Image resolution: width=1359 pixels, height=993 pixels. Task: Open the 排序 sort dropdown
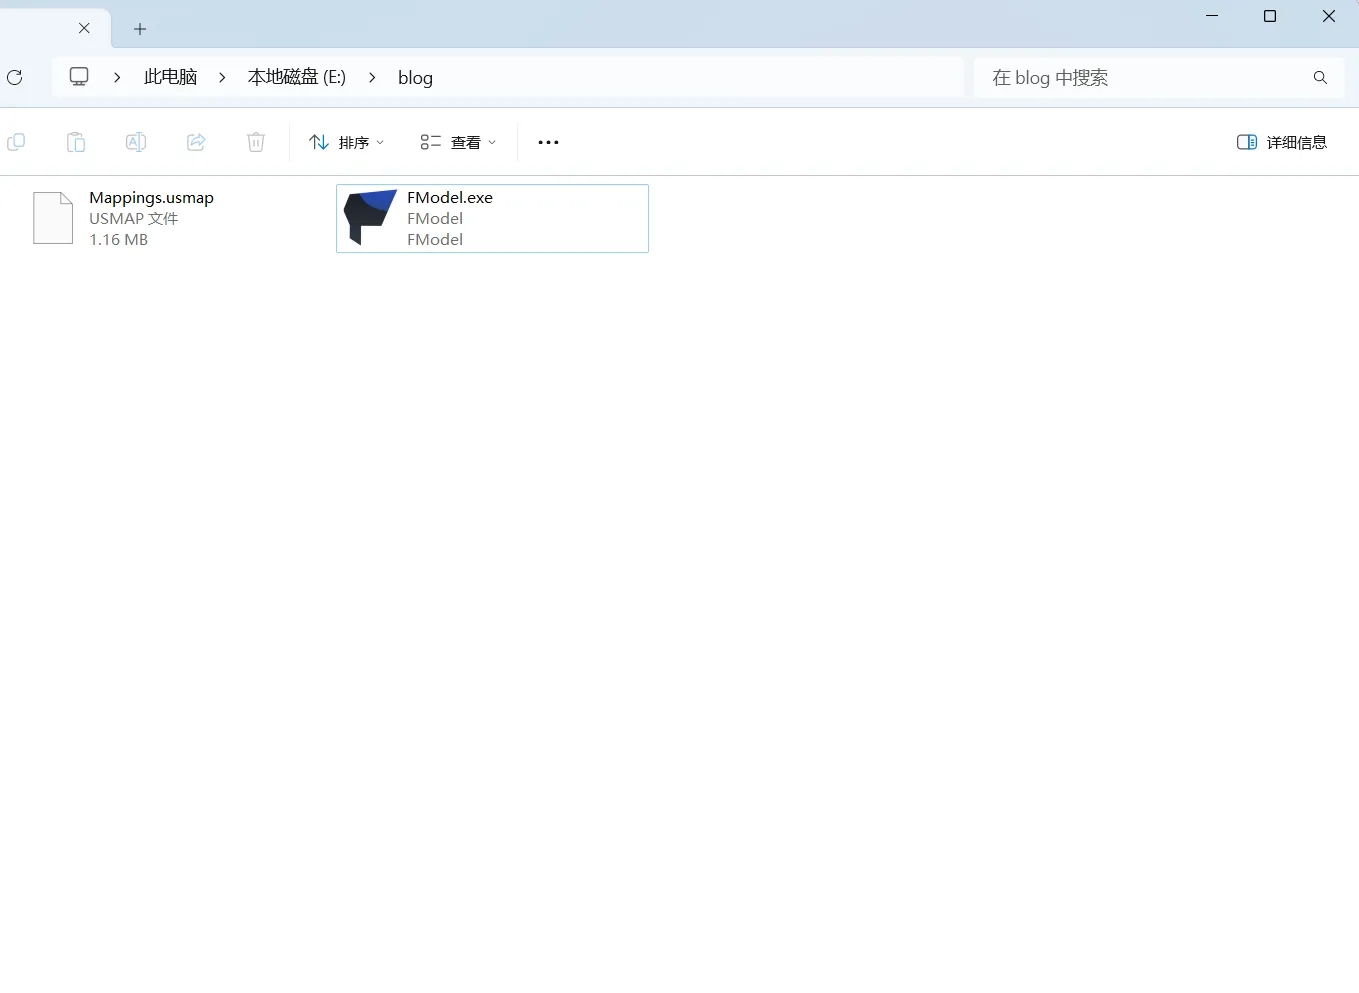(347, 142)
